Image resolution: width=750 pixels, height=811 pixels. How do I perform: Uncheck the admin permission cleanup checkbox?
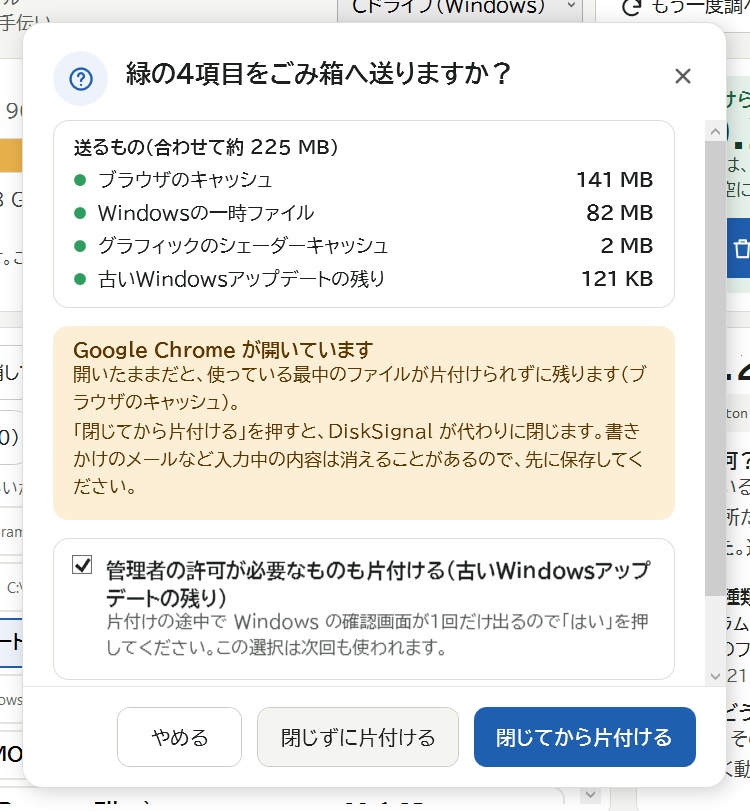[x=82, y=565]
